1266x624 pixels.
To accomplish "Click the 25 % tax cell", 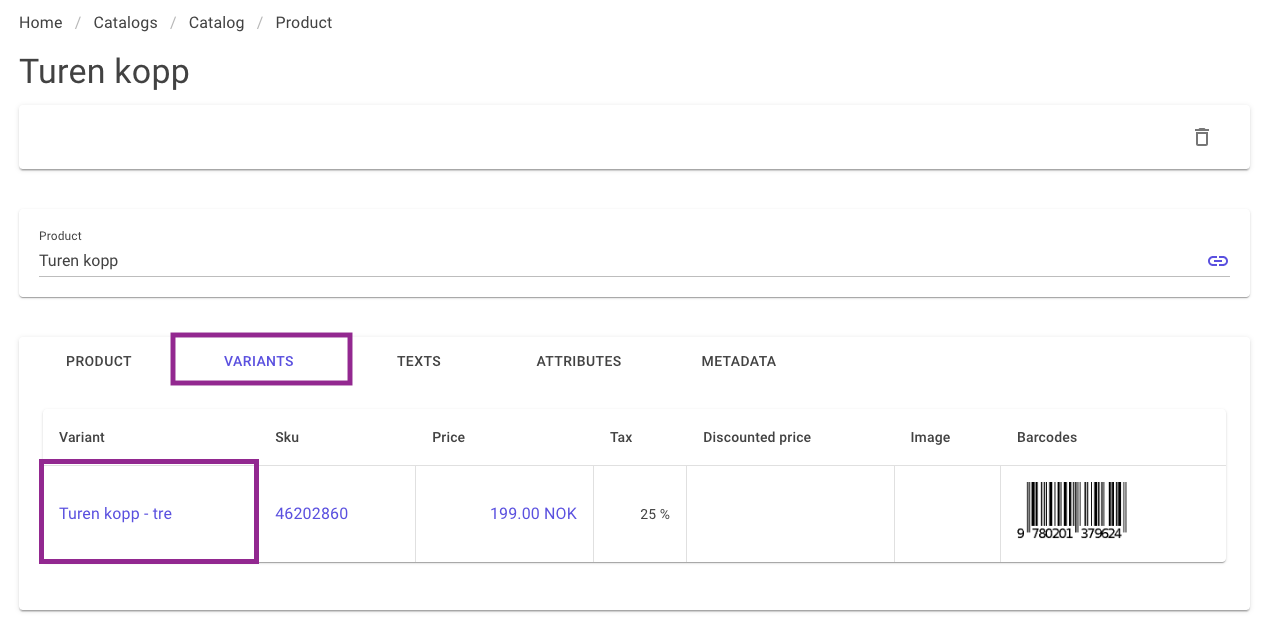I will tap(655, 514).
